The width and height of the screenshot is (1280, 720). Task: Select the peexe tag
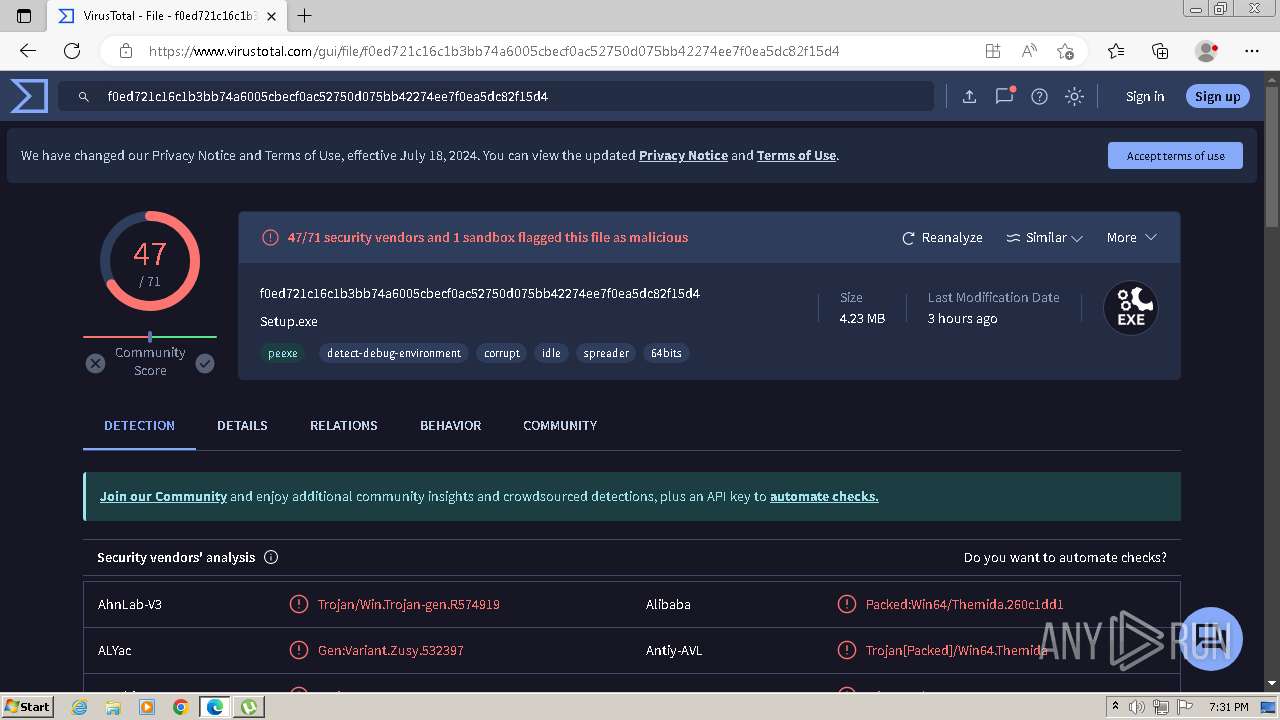click(x=282, y=353)
